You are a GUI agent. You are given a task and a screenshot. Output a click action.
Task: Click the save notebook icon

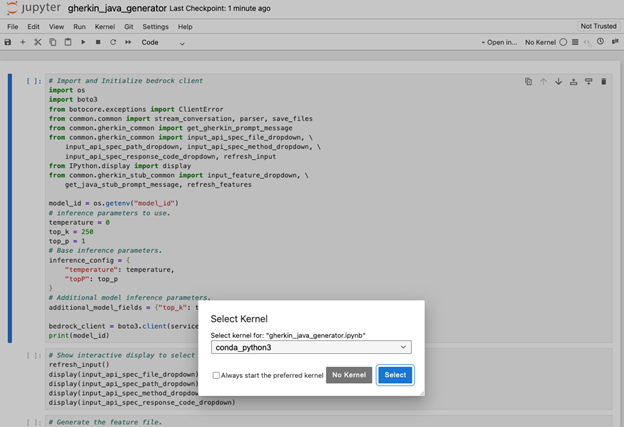(x=9, y=43)
